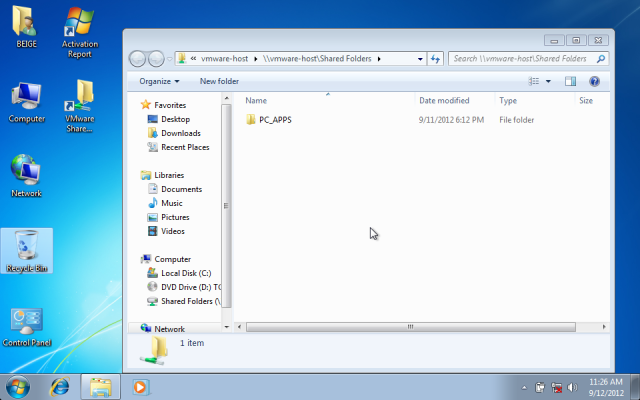Click the PC_APPS folder icon
Image resolution: width=640 pixels, height=400 pixels.
tap(251, 120)
